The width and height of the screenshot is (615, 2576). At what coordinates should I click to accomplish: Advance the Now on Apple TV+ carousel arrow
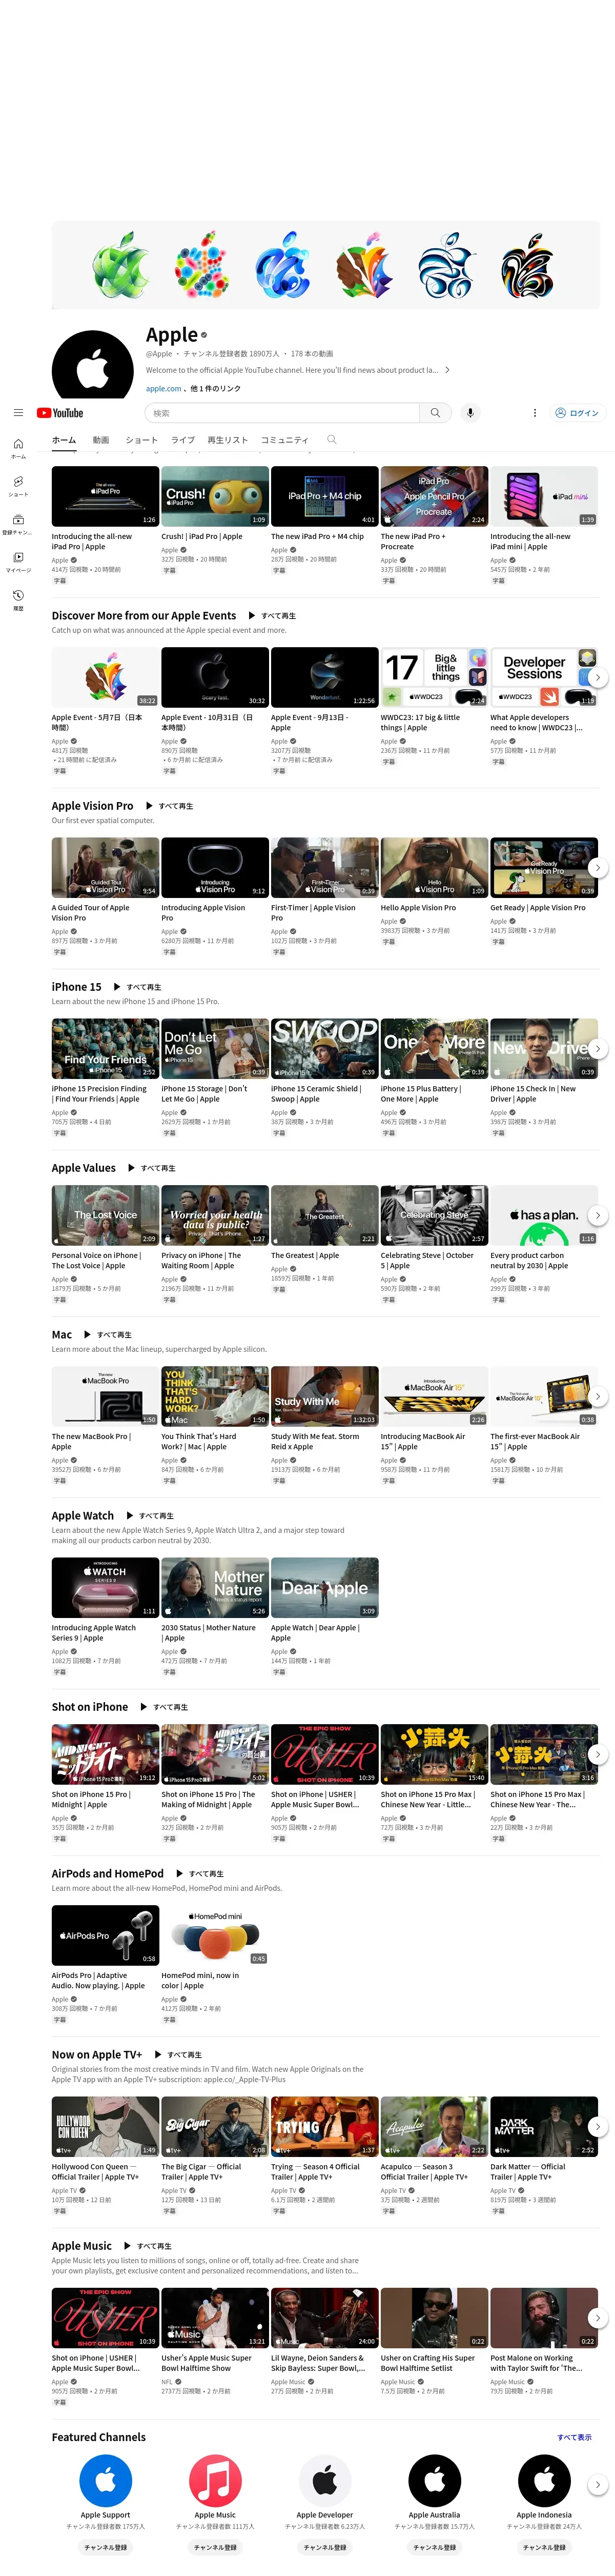pos(597,2126)
